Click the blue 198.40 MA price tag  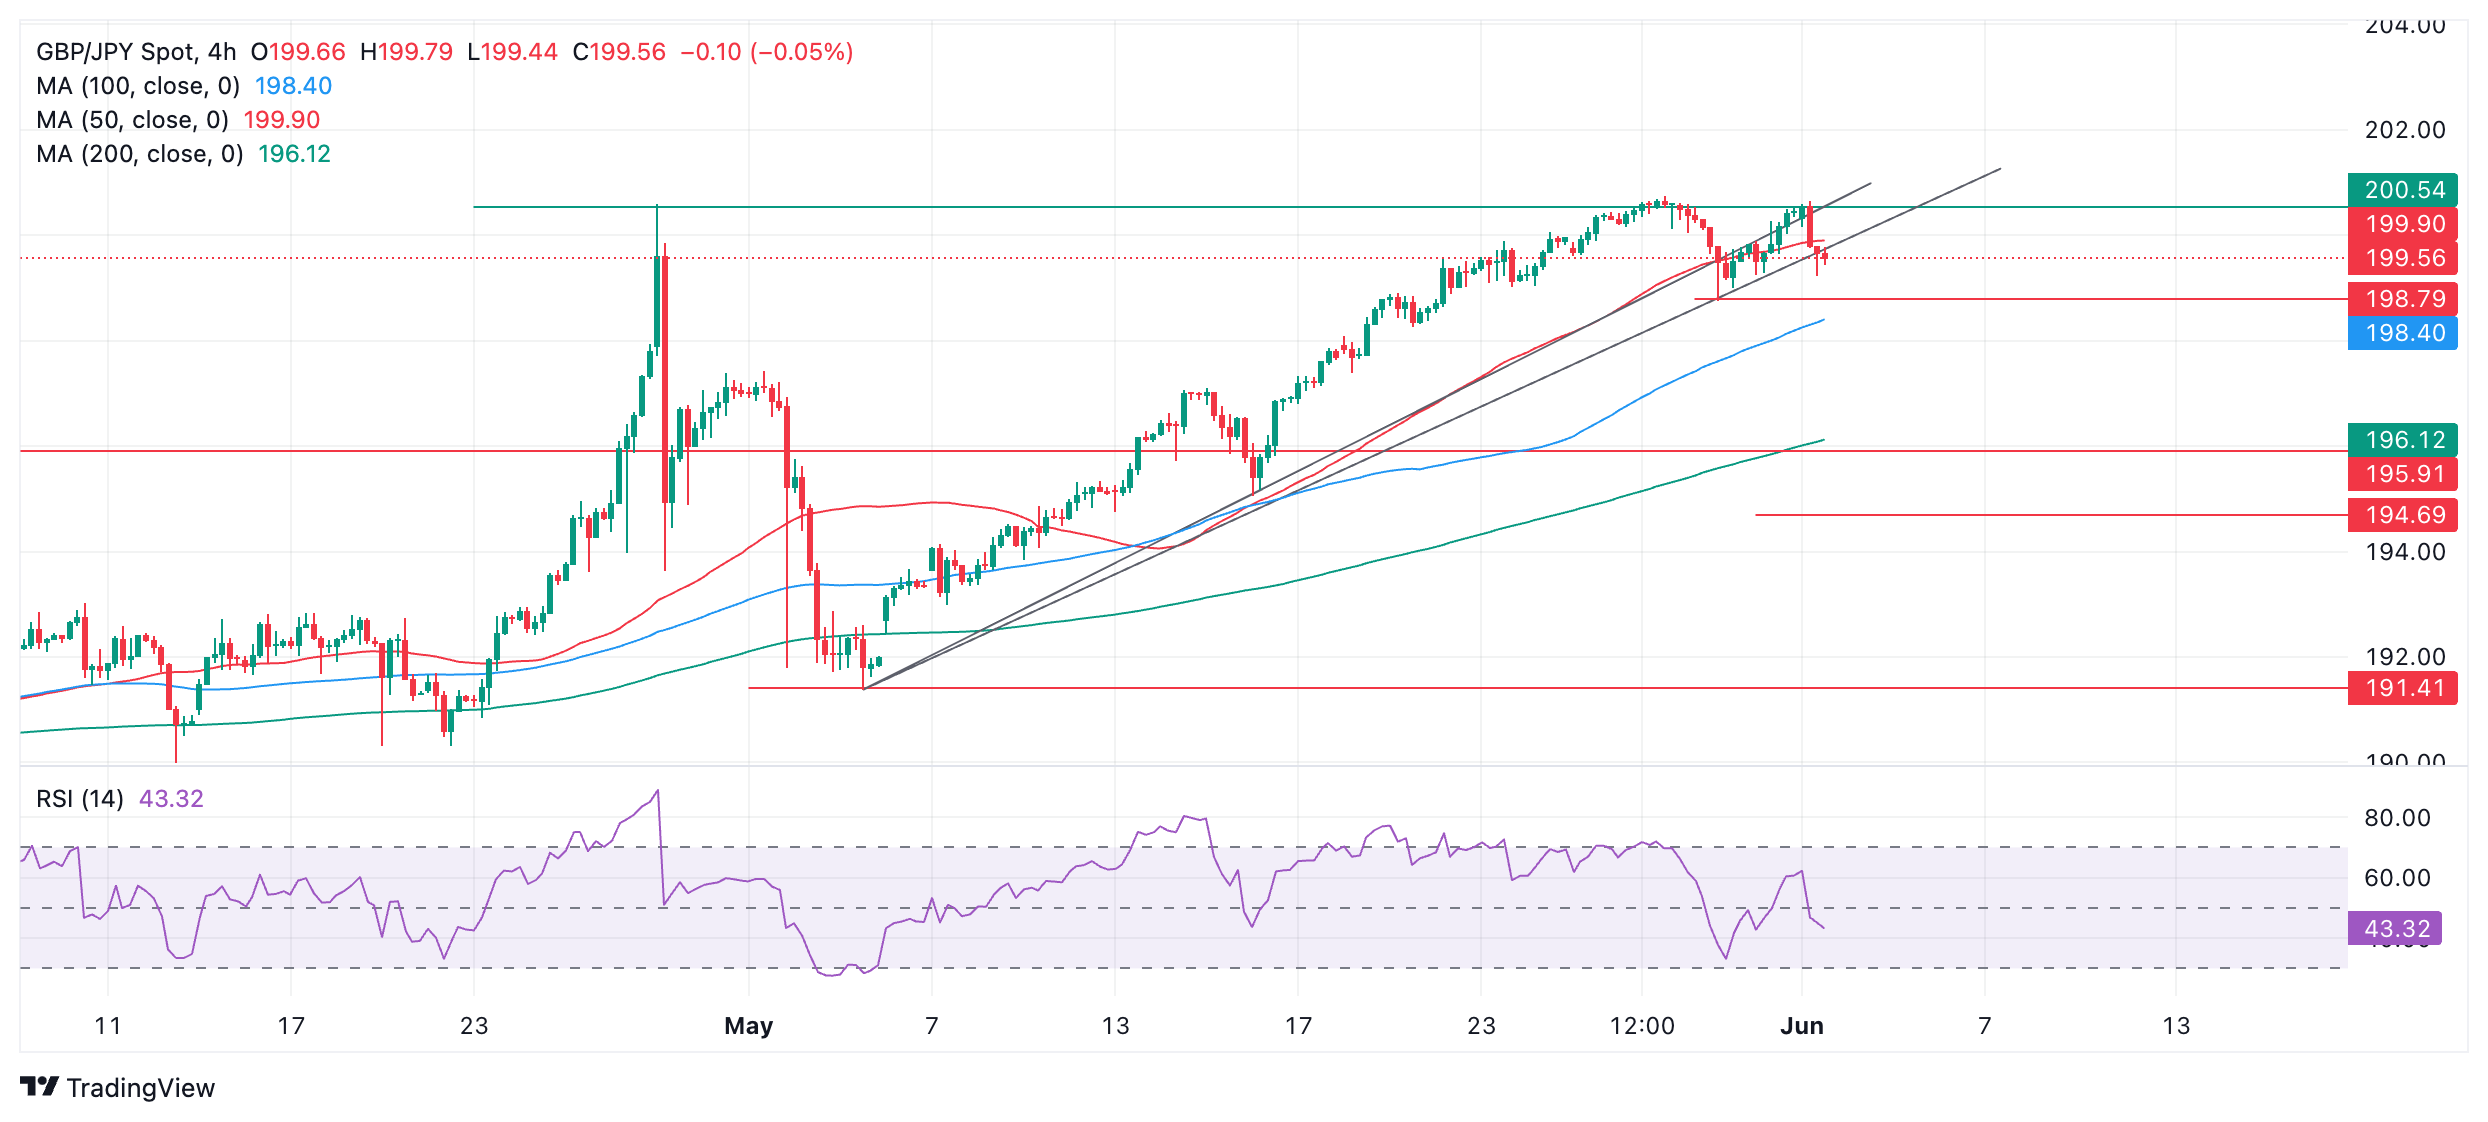pyautogui.click(x=2402, y=333)
